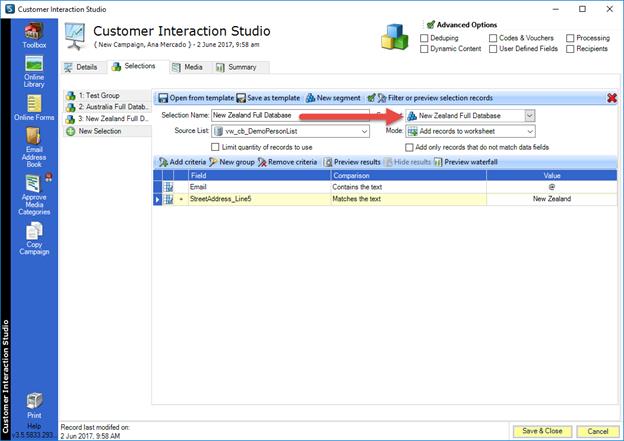
Task: Select 2: Australia Full Database selection
Action: click(x=107, y=107)
